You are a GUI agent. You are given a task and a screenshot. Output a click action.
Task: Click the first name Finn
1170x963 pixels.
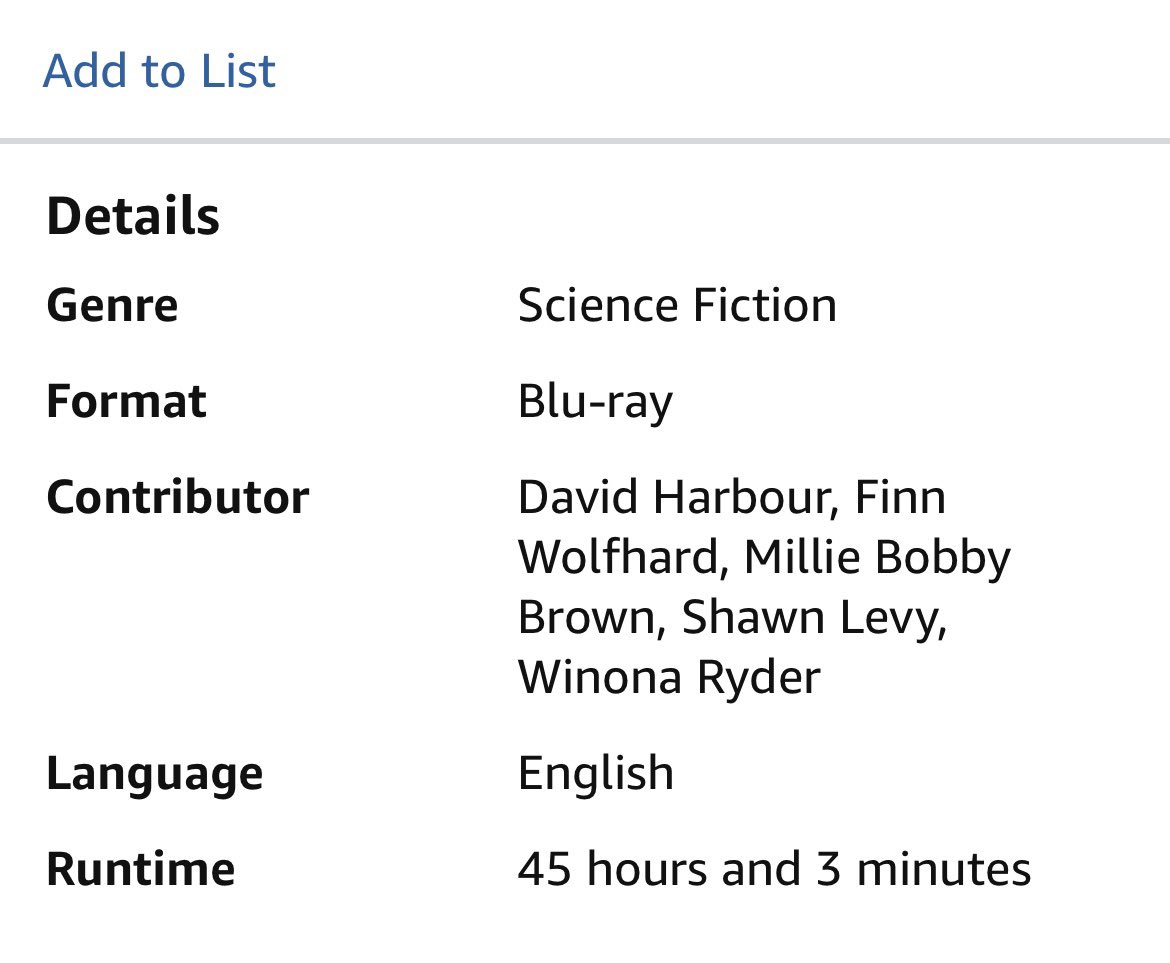click(x=900, y=497)
